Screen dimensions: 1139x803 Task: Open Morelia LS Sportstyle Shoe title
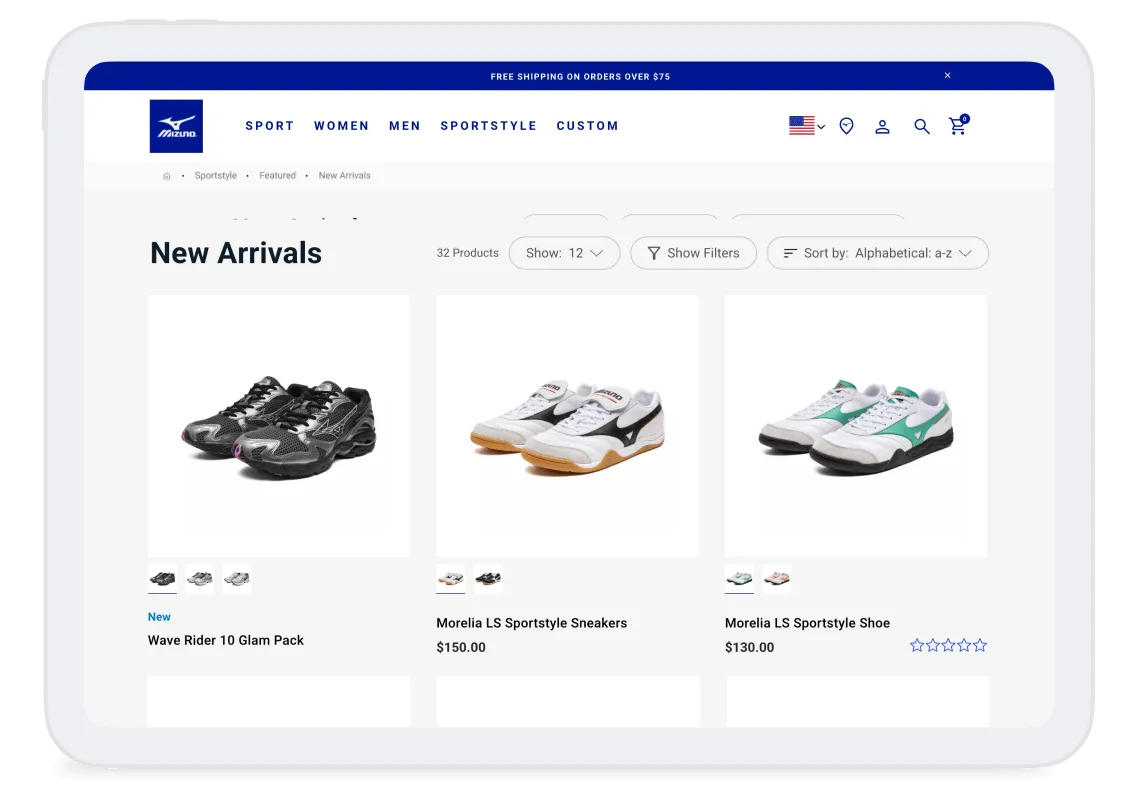click(x=807, y=623)
